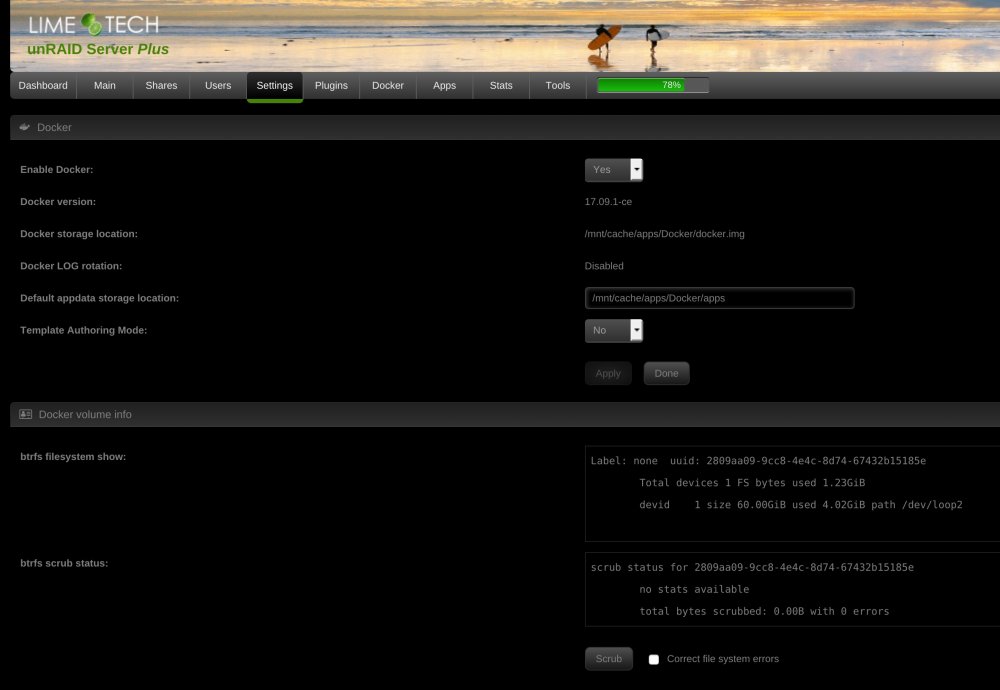This screenshot has height=690, width=1000.
Task: Click the Lime Tech logo
Action: tap(94, 25)
